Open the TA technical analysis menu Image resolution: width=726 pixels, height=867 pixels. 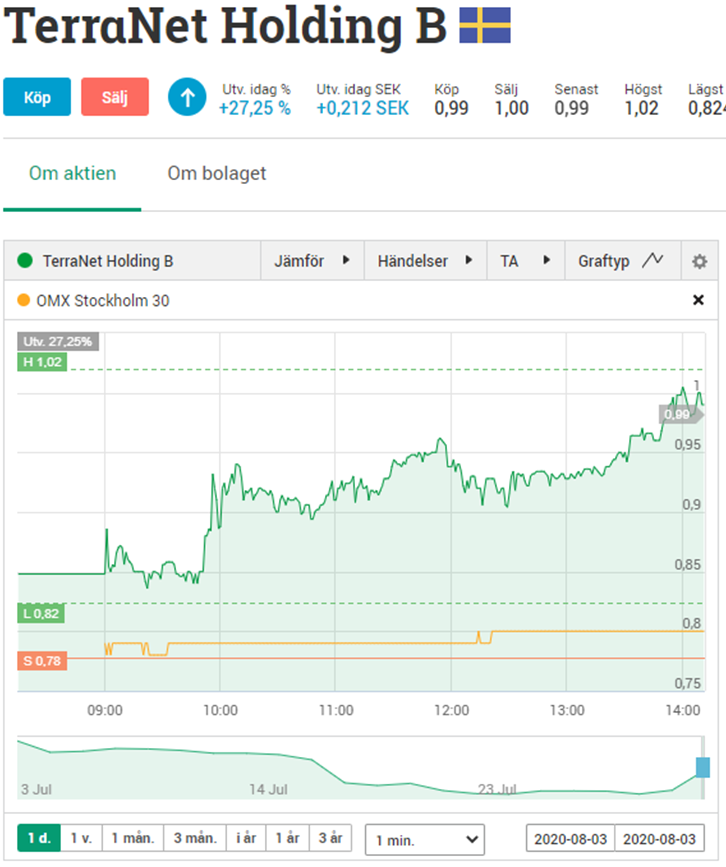pos(525,260)
